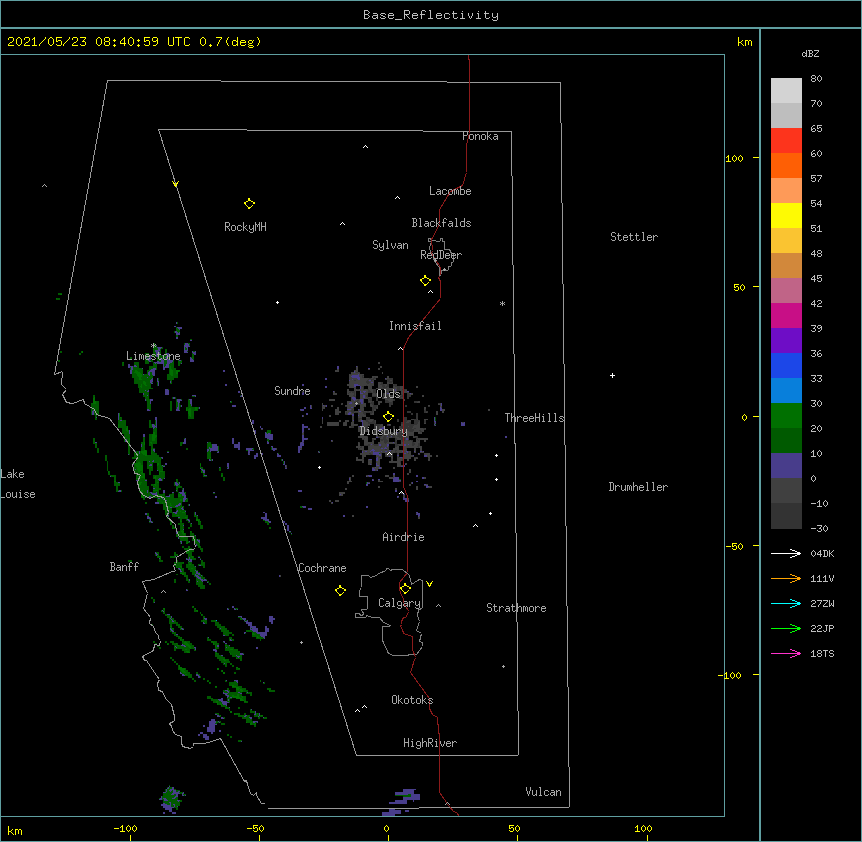Select the Airdrie label
Image resolution: width=862 pixels, height=842 pixels.
tap(404, 537)
